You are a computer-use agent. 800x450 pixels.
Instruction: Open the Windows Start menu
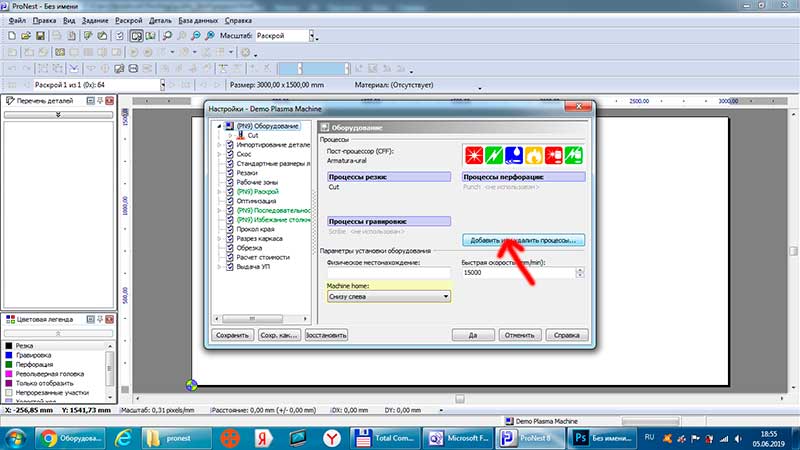click(x=16, y=438)
